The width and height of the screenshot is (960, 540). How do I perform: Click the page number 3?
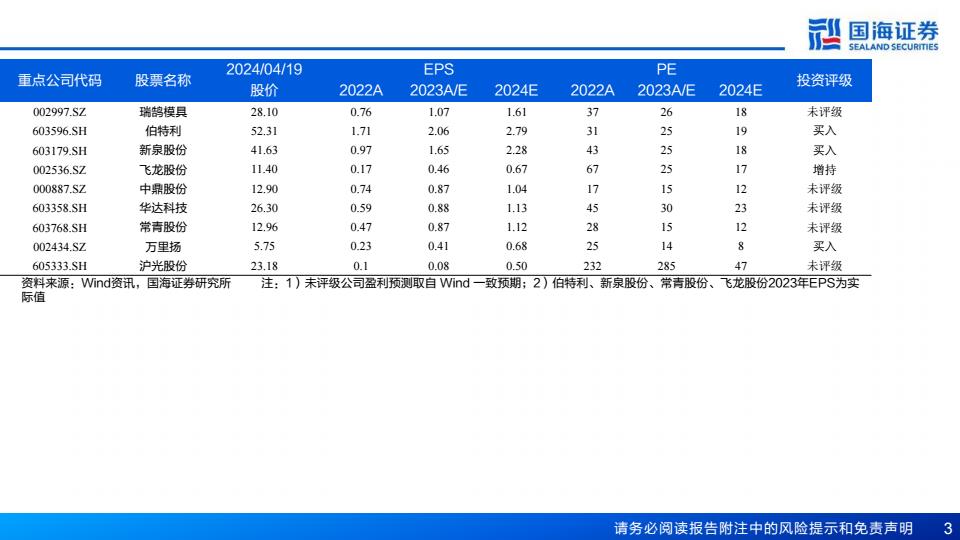pos(947,527)
